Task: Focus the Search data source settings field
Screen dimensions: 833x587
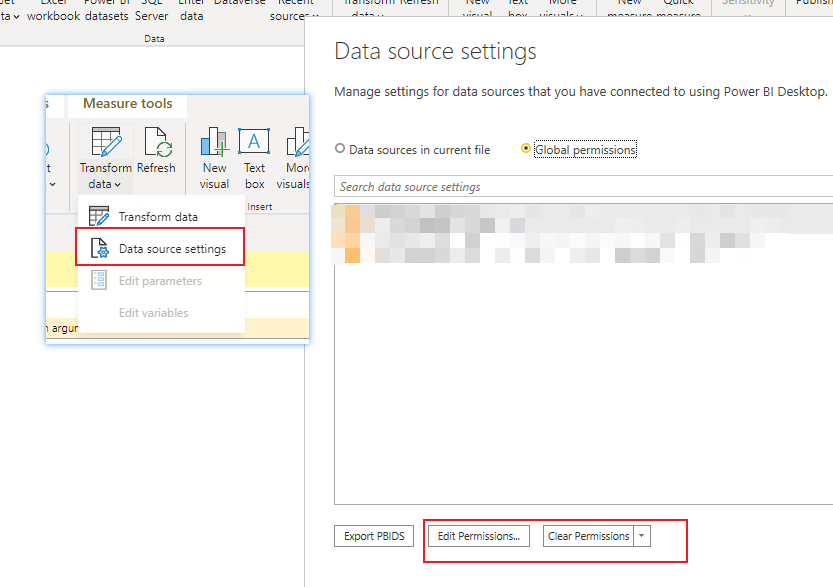Action: 583,186
